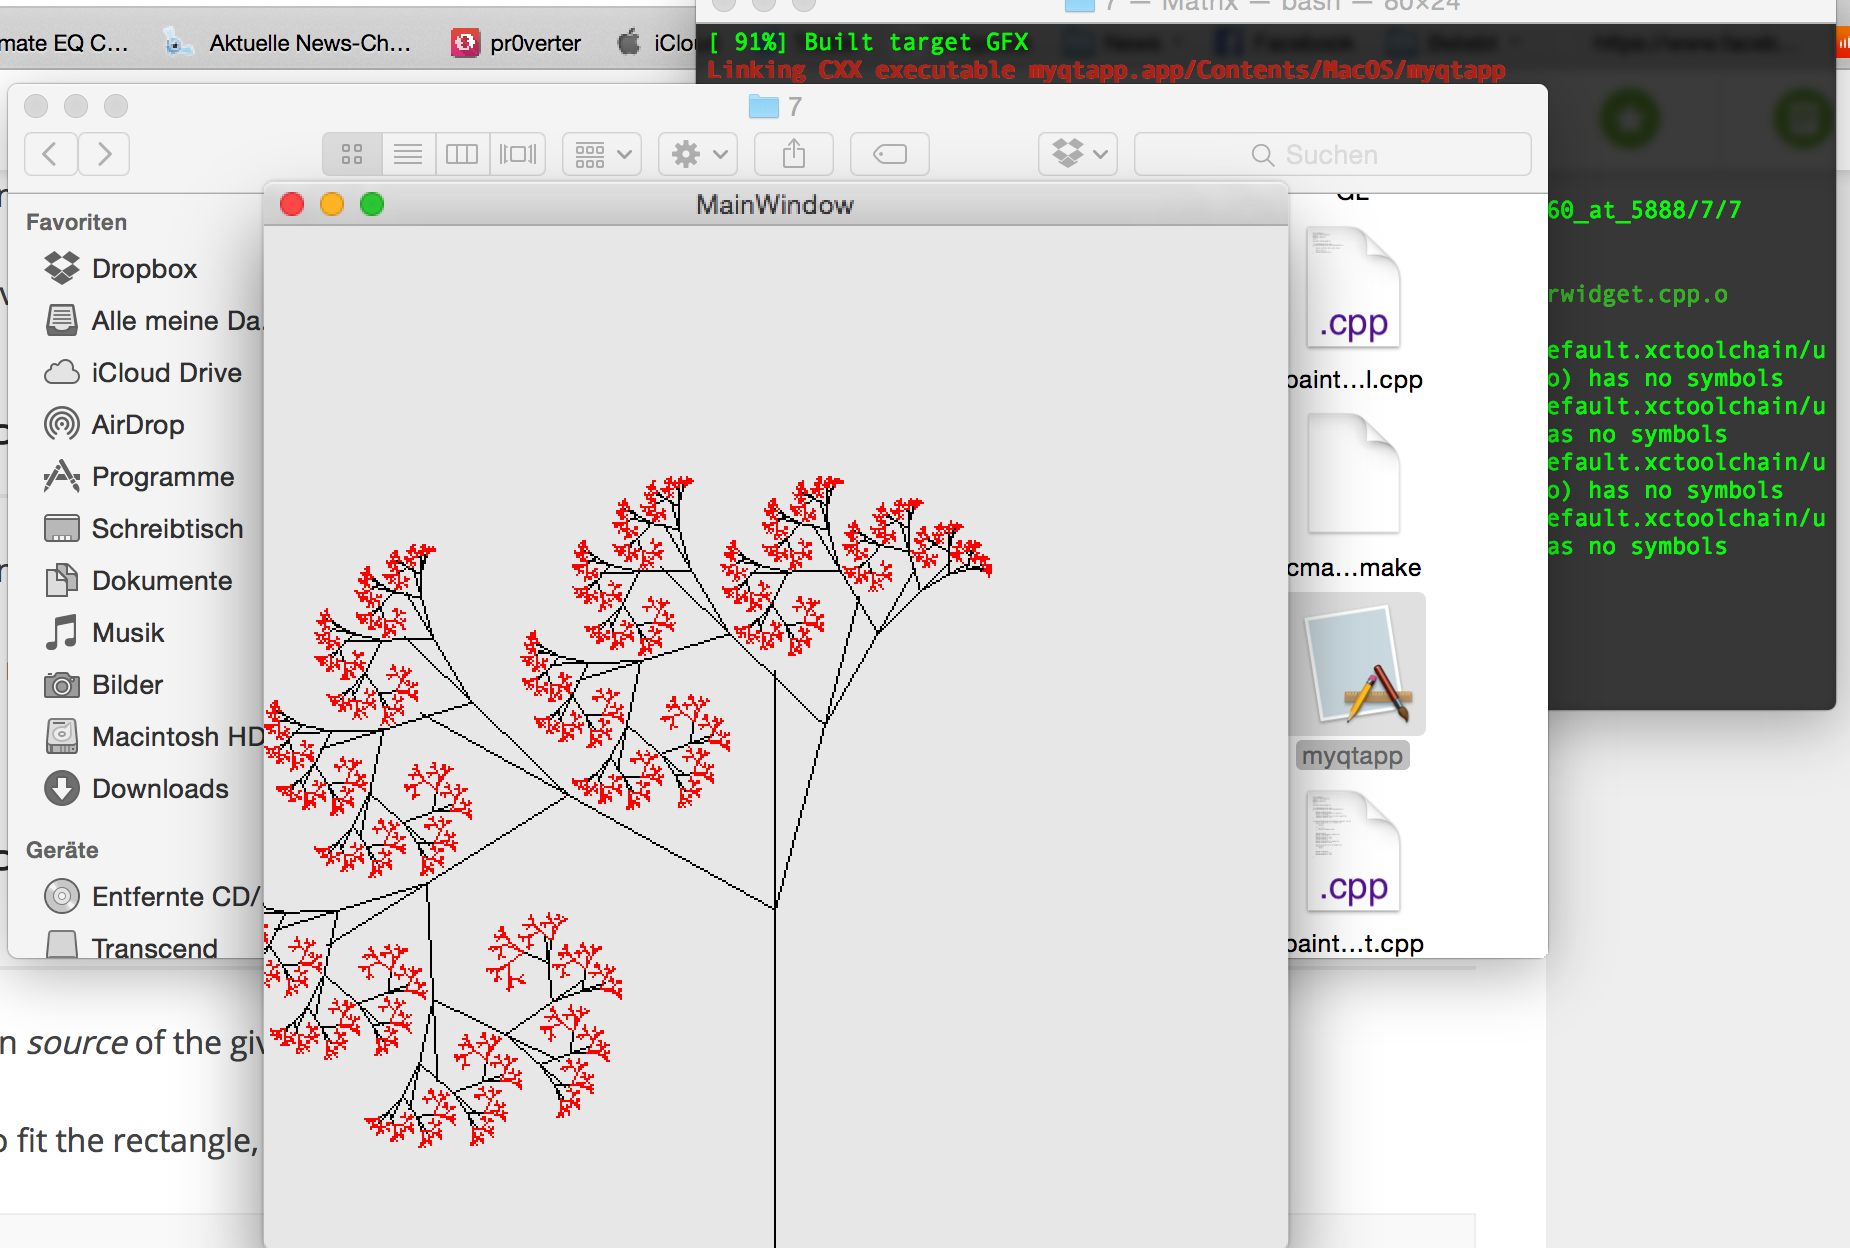This screenshot has height=1248, width=1850.
Task: Open the arrange items dropdown
Action: click(x=602, y=154)
